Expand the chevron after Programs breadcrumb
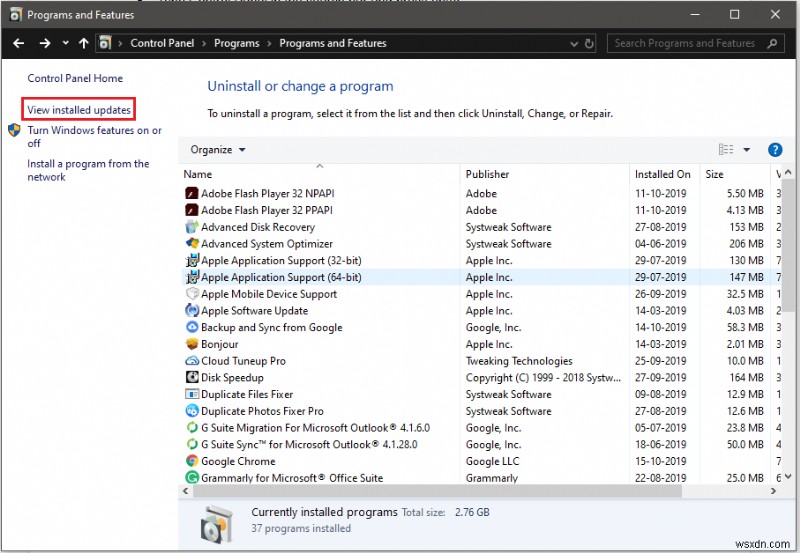This screenshot has width=800, height=553. [x=269, y=44]
